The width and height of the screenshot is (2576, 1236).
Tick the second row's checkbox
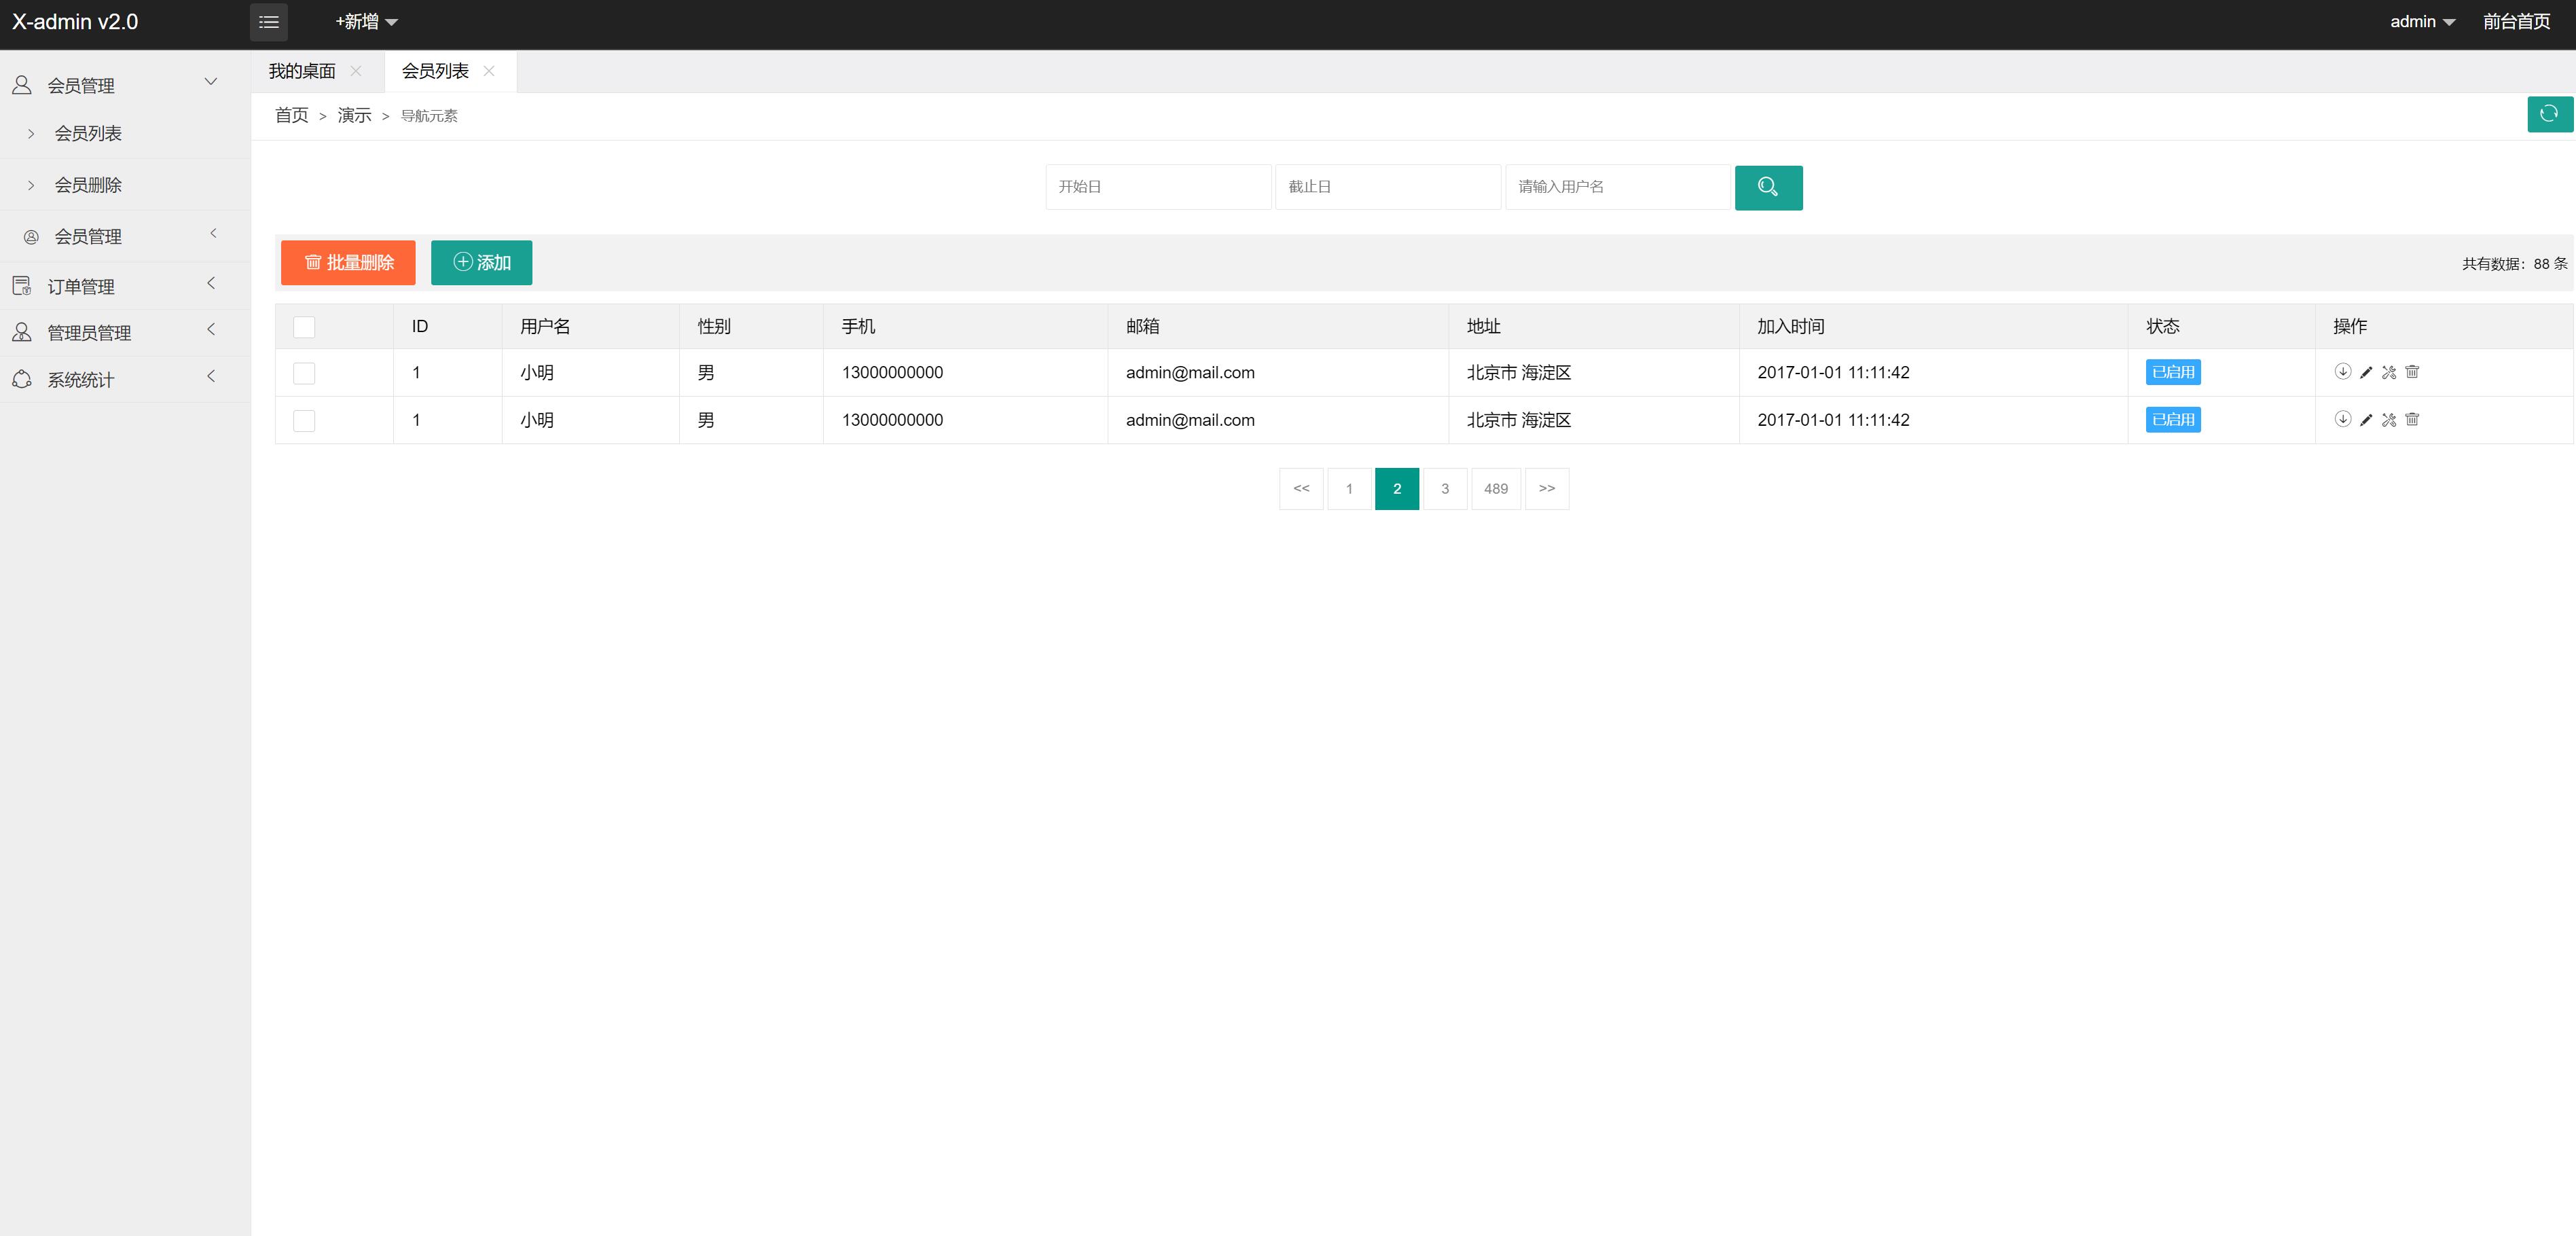(304, 421)
